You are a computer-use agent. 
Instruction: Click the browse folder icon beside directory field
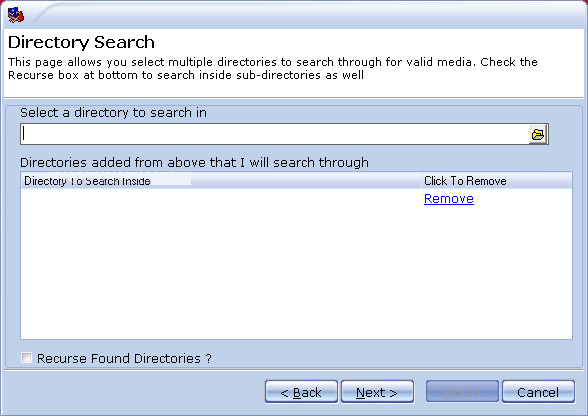tap(538, 134)
